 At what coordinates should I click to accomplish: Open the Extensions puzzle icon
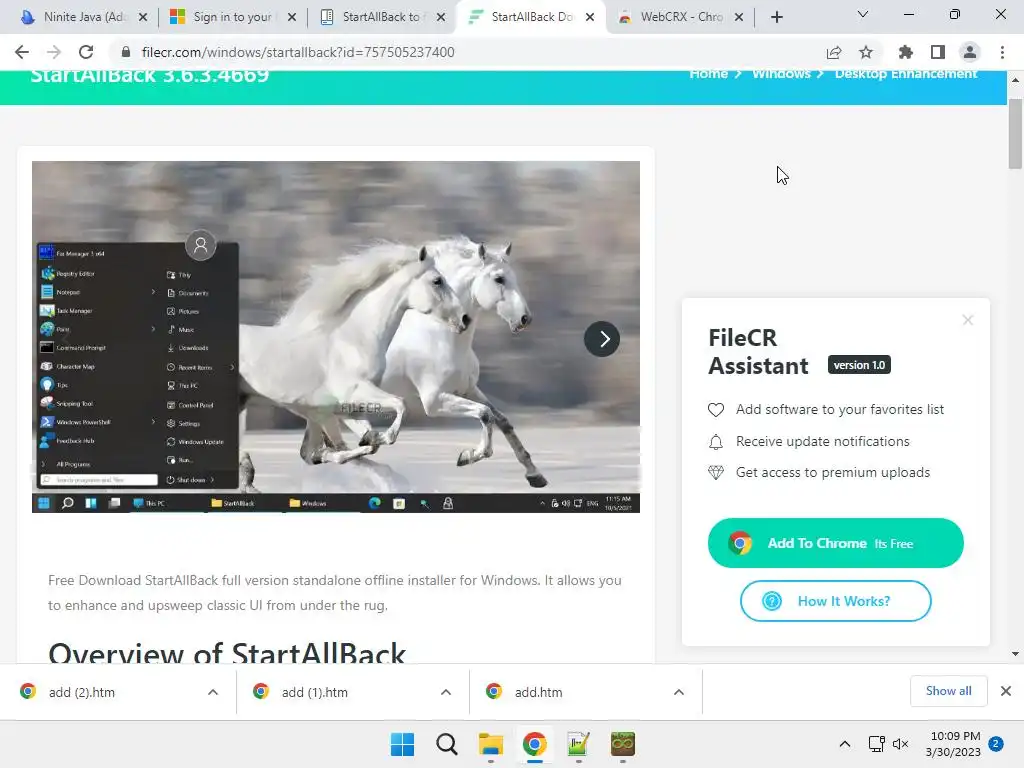coord(905,52)
